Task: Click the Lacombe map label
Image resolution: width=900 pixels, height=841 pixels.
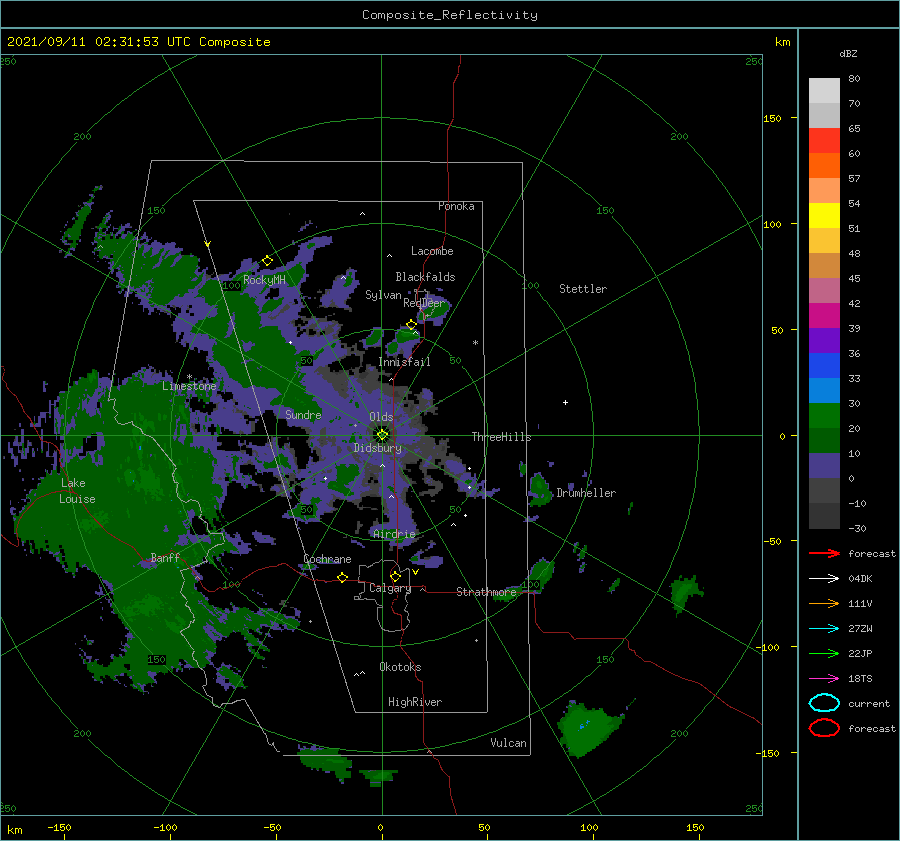Action: coord(432,251)
